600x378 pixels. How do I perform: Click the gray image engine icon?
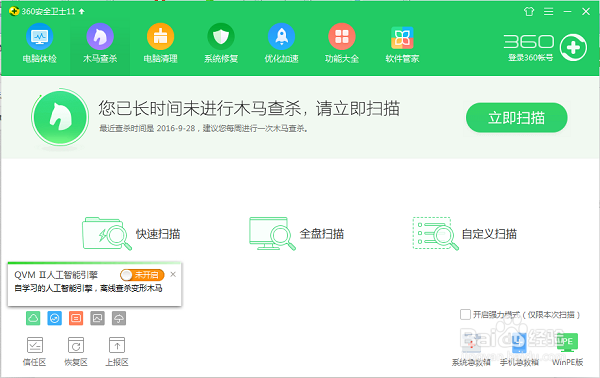(98, 318)
